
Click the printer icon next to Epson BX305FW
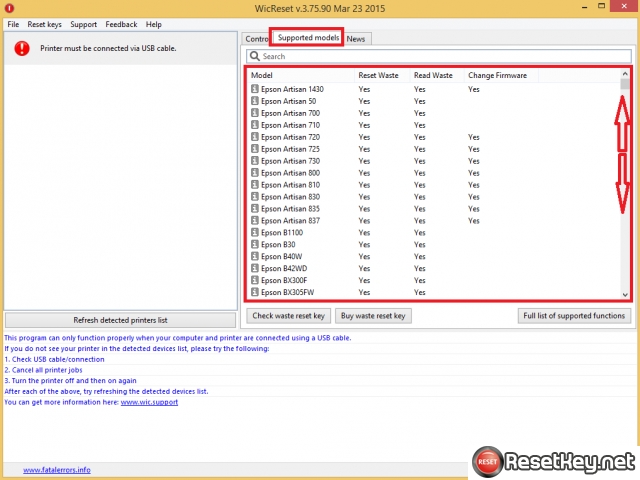pyautogui.click(x=255, y=293)
